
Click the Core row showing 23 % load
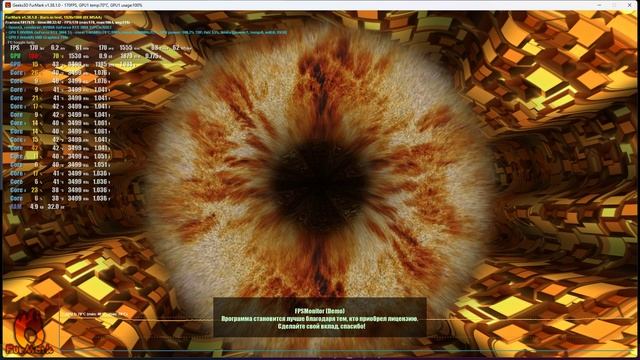tap(60, 190)
